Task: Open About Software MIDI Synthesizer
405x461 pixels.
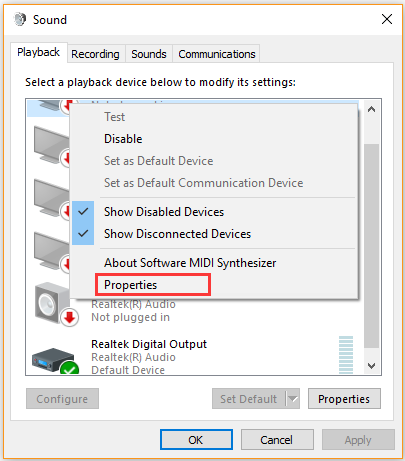Action: (190, 263)
